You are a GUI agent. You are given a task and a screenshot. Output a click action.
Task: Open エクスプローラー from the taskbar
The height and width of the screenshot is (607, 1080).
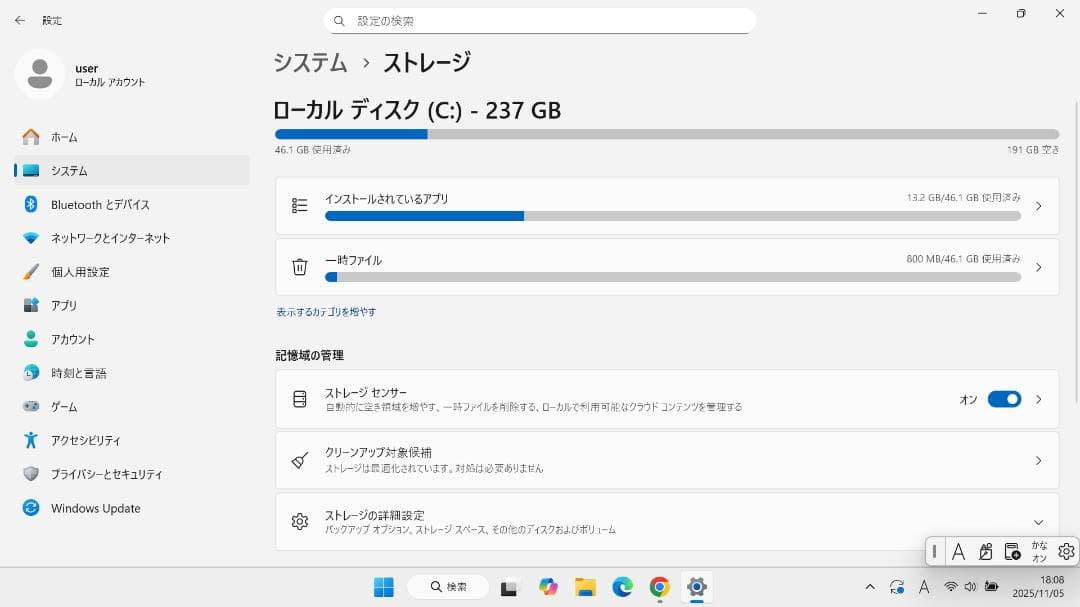[585, 587]
